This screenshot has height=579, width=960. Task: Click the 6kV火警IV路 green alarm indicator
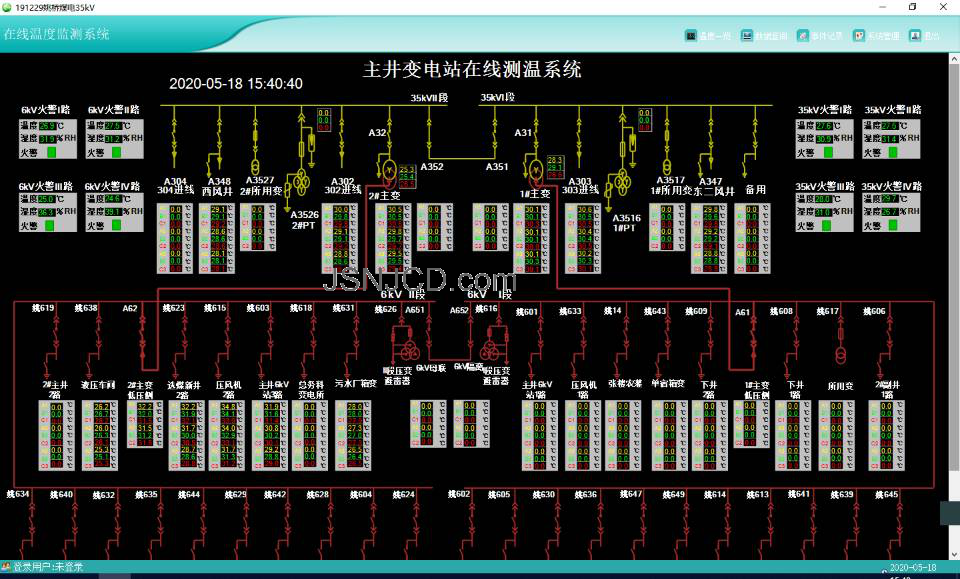pos(116,225)
